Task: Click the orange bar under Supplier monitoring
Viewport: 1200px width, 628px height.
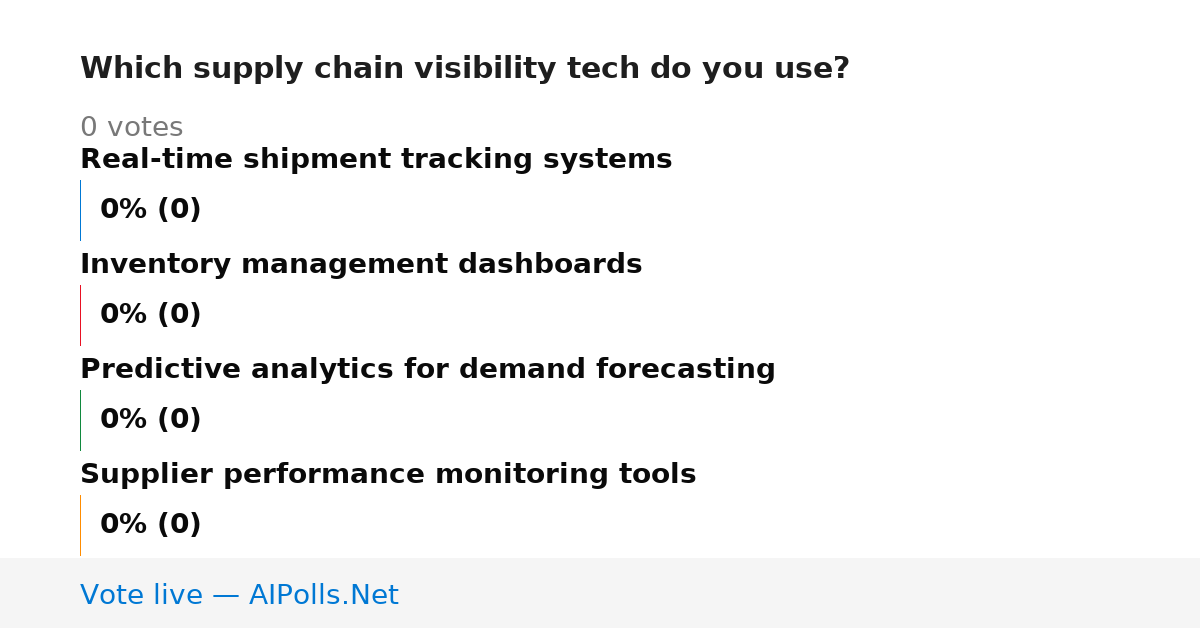Action: coord(80,525)
